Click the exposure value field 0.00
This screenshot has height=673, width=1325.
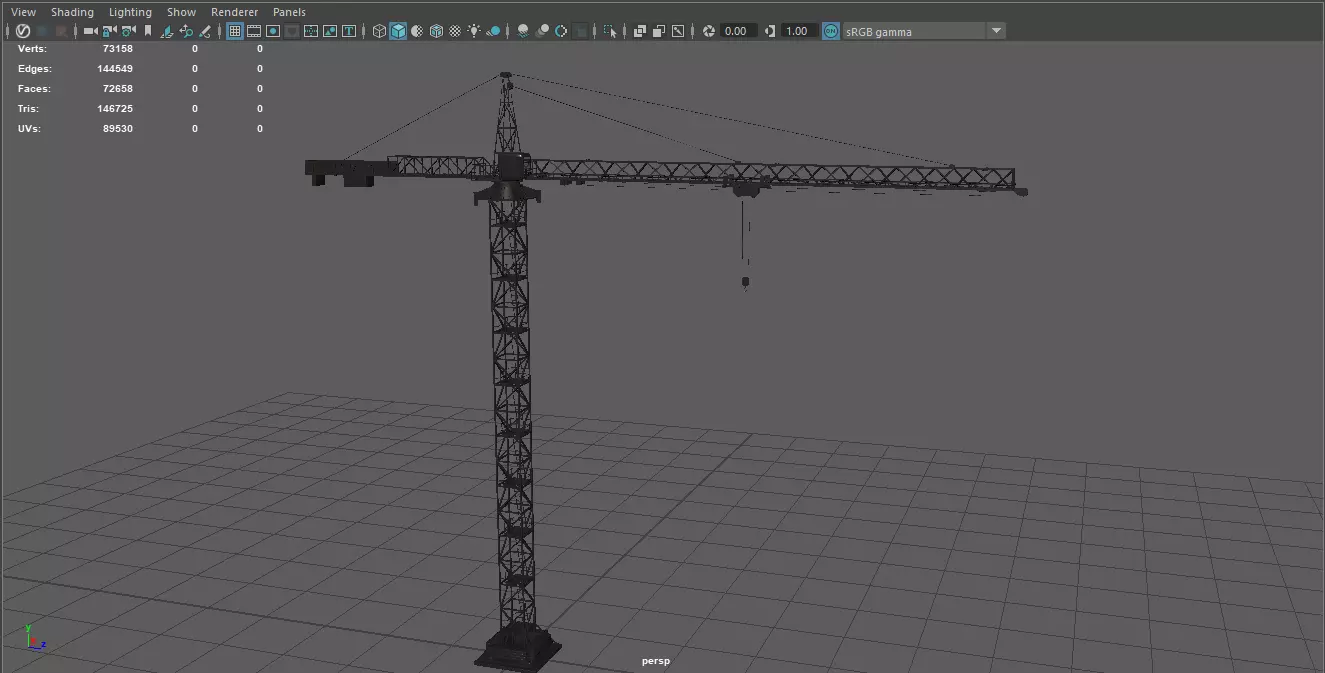click(738, 31)
